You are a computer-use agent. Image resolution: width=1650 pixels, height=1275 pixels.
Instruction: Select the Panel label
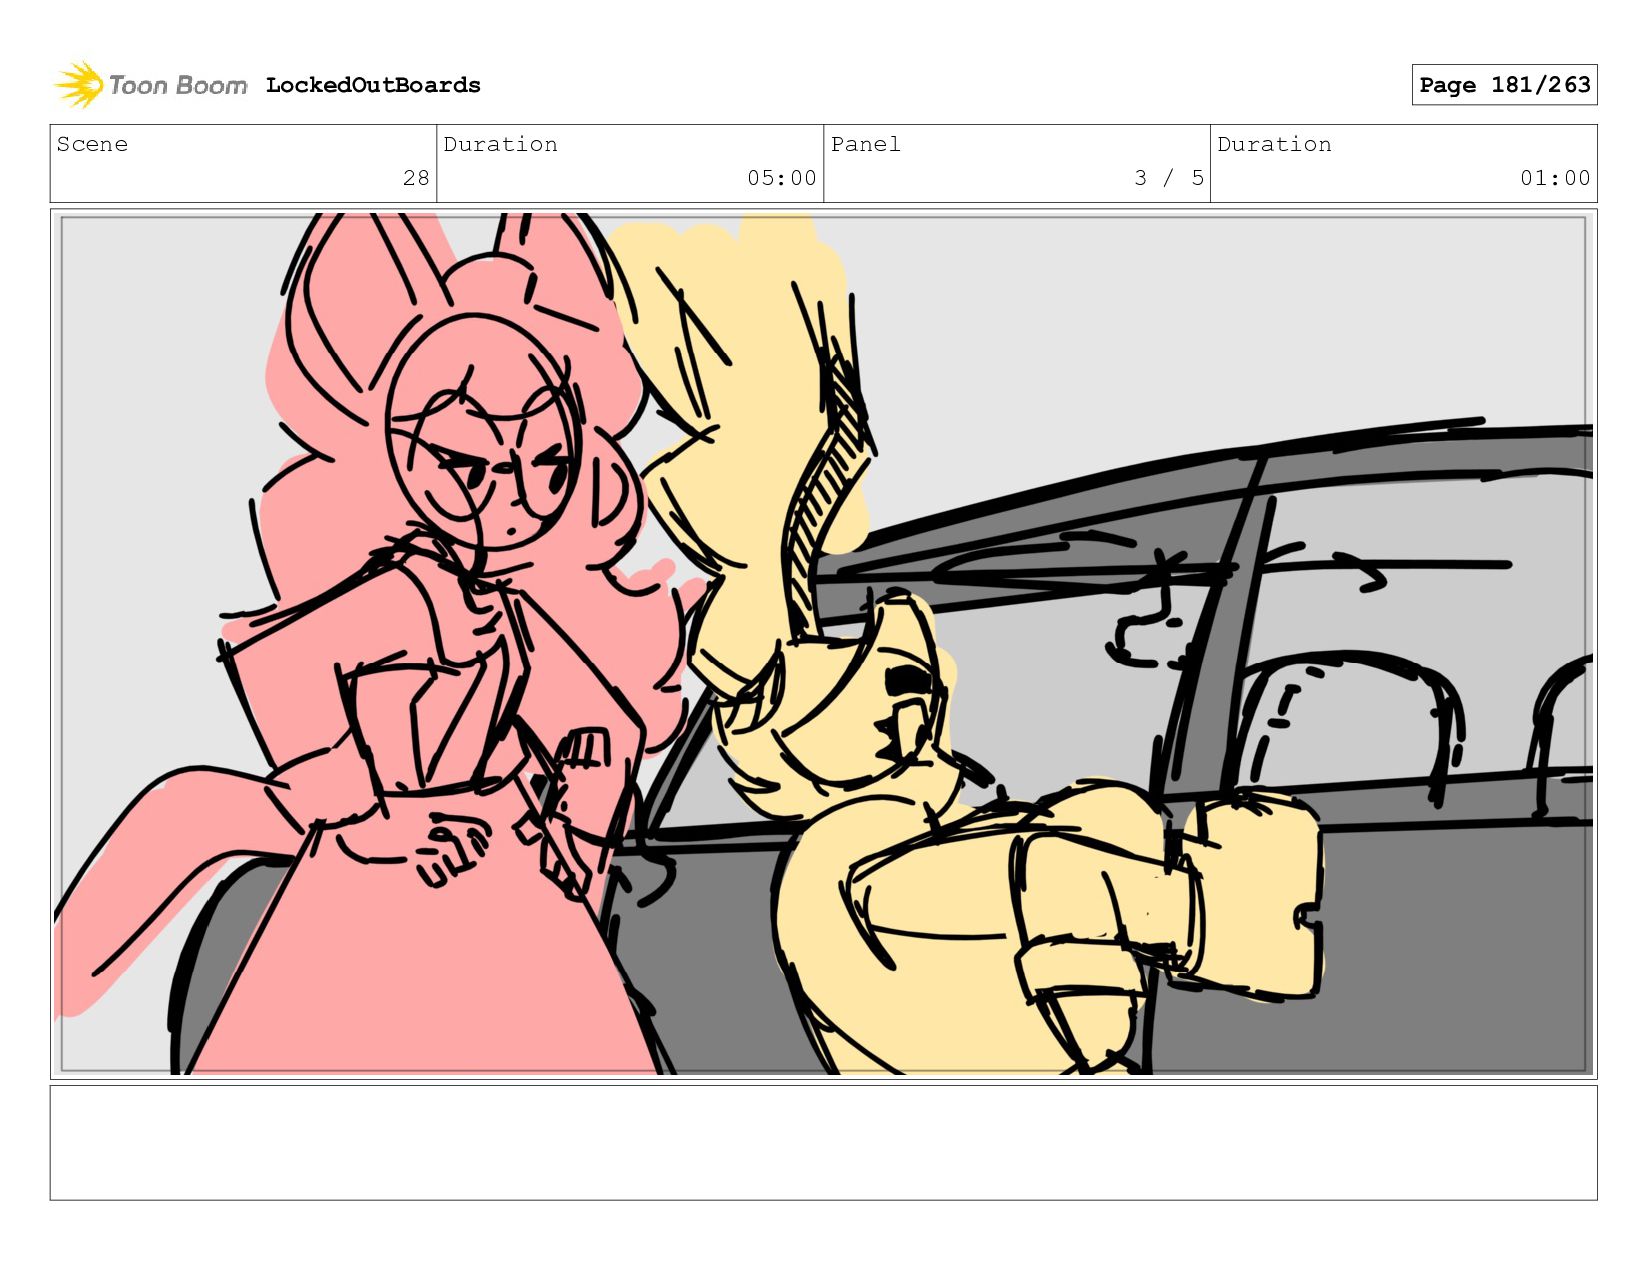[866, 144]
